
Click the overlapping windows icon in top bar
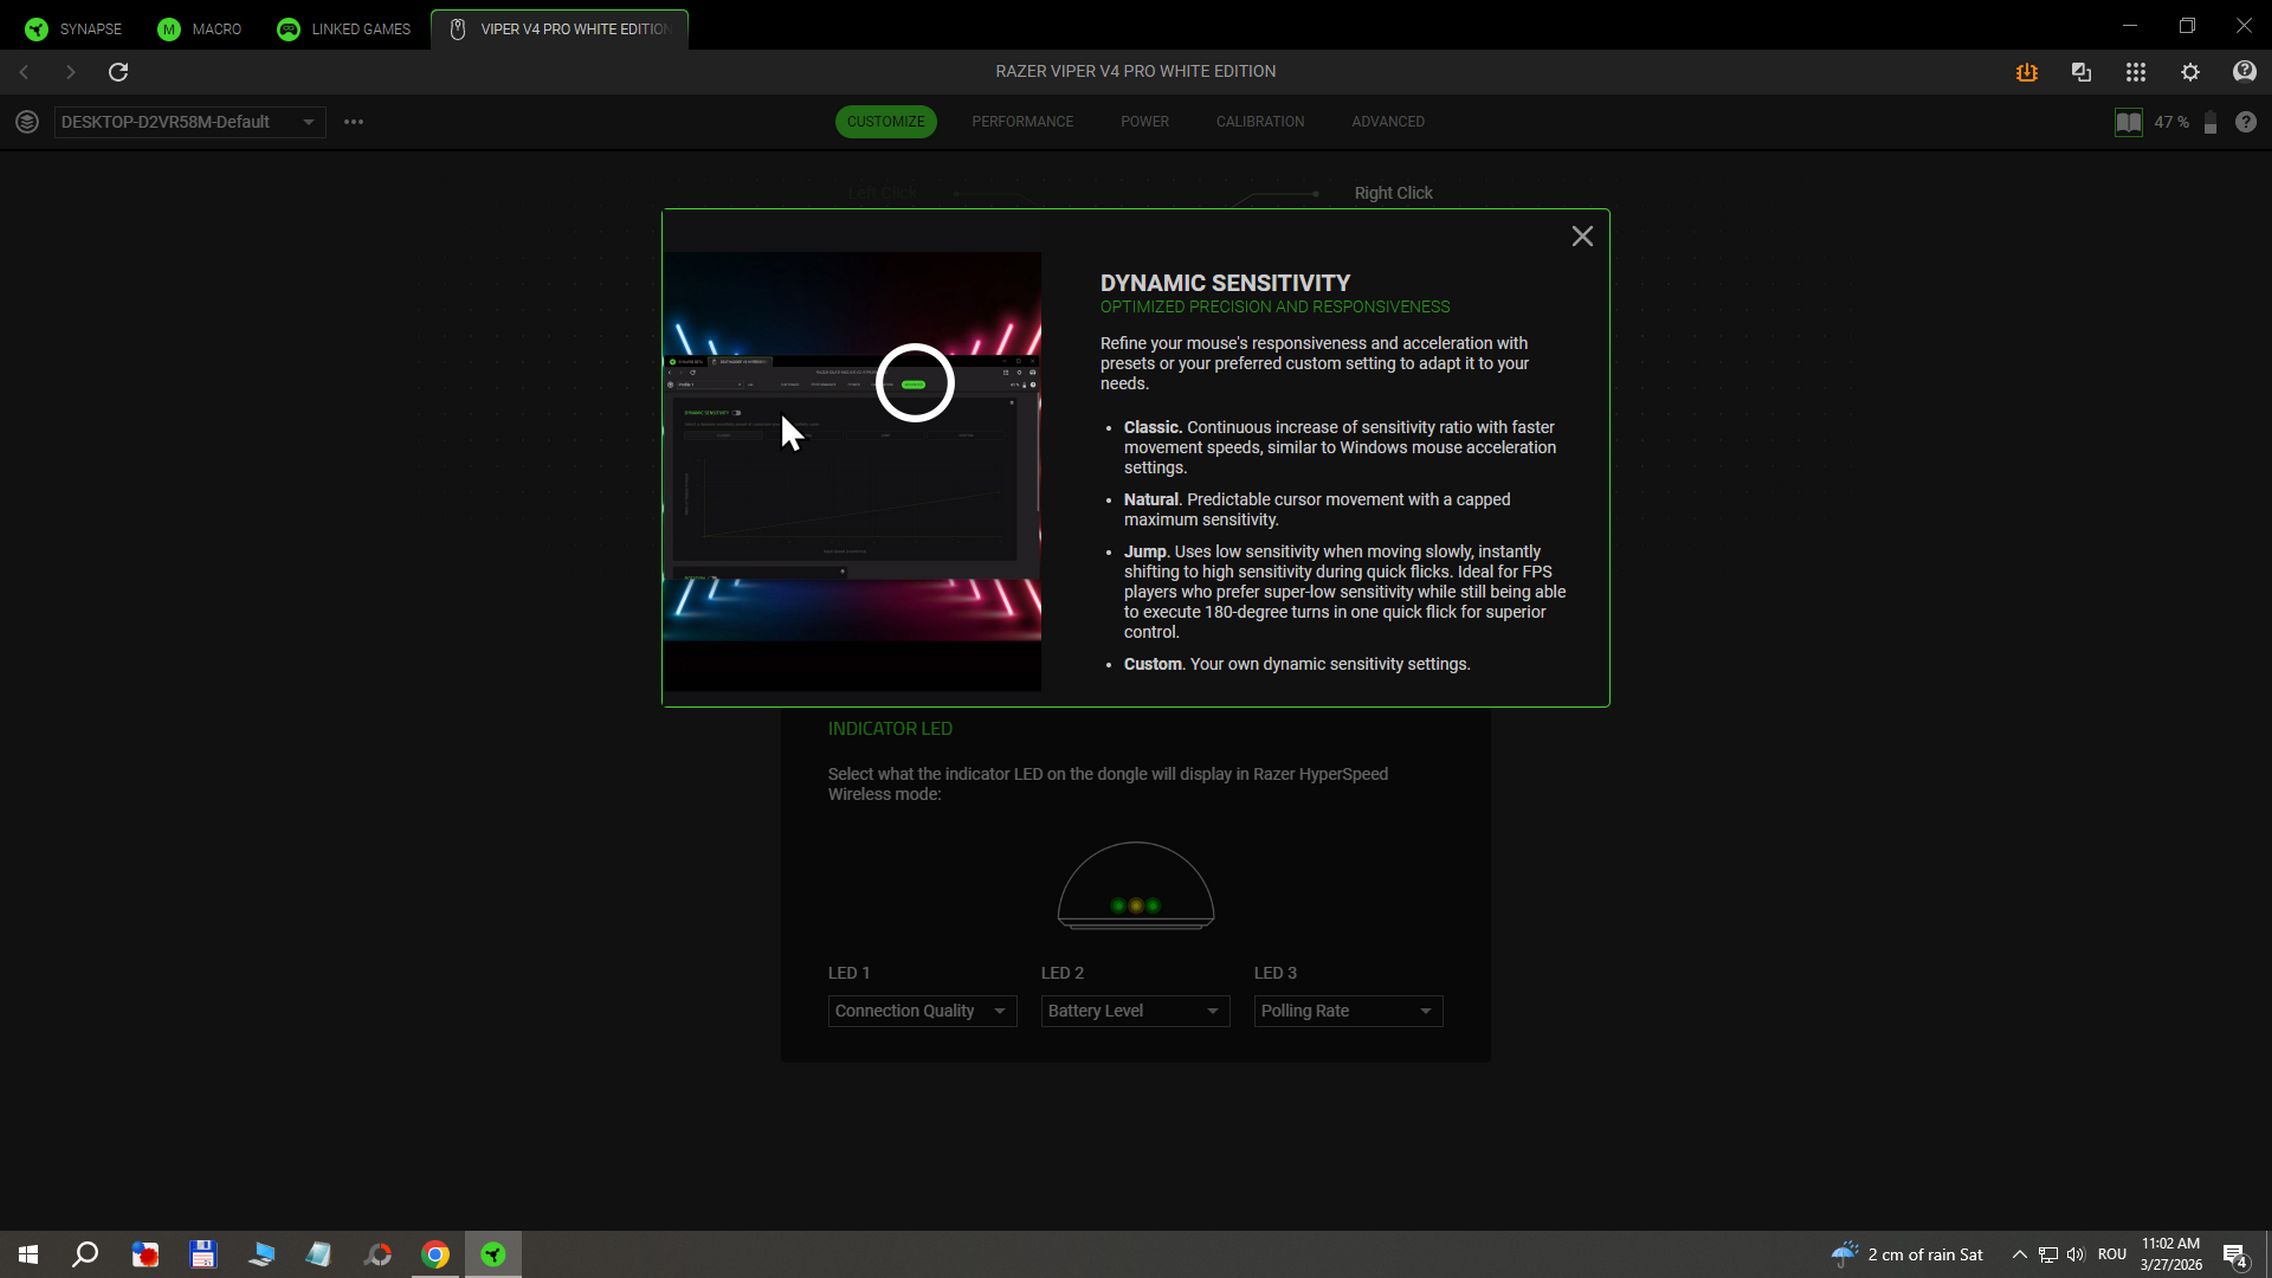[2081, 72]
